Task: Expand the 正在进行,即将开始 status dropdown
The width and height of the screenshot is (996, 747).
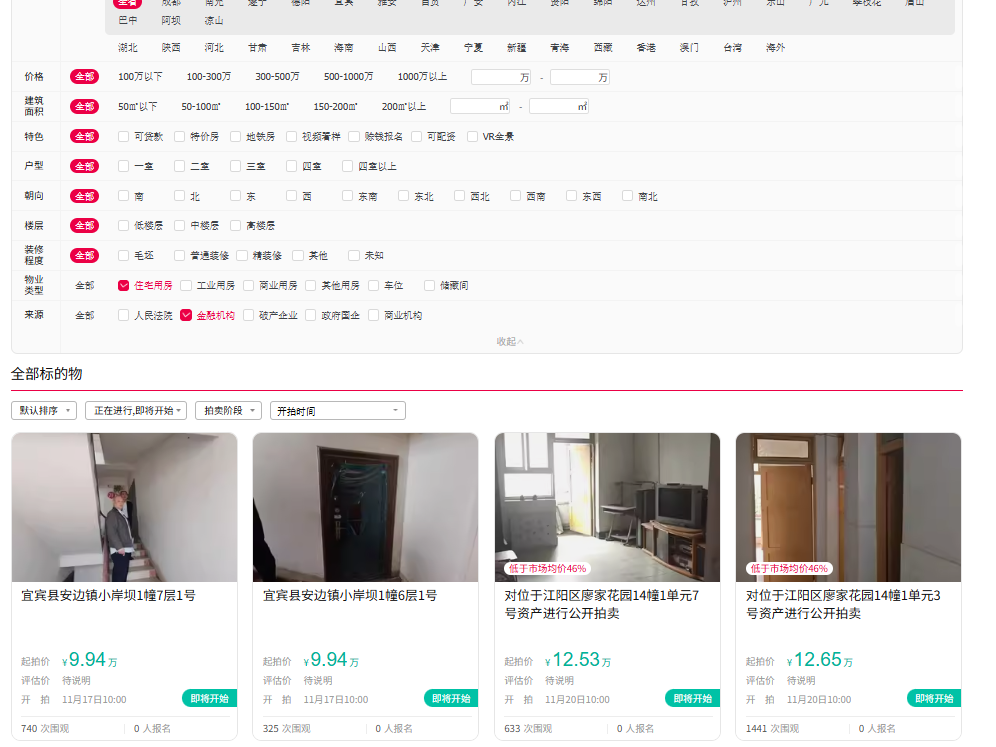Action: pos(136,410)
